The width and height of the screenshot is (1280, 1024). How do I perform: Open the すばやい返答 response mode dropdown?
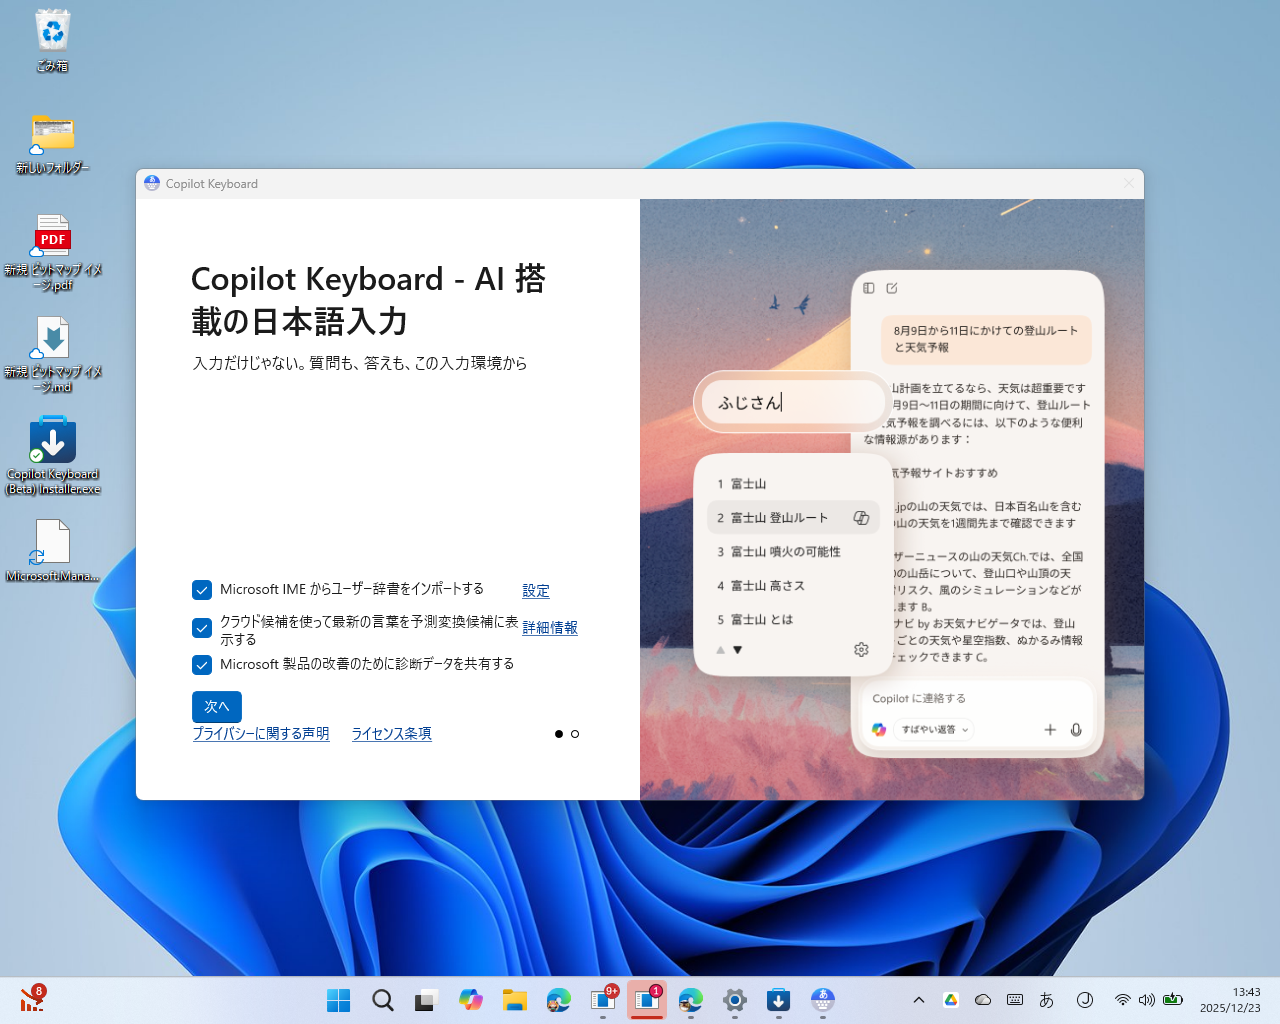(x=932, y=729)
